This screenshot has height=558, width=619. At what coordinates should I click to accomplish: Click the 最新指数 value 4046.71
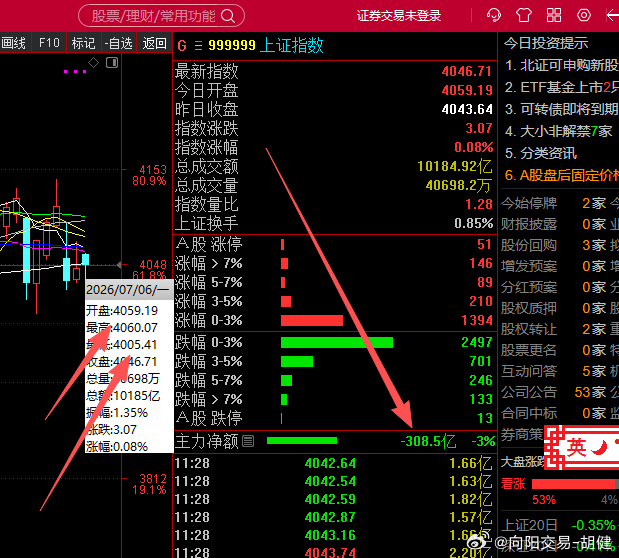pyautogui.click(x=467, y=71)
